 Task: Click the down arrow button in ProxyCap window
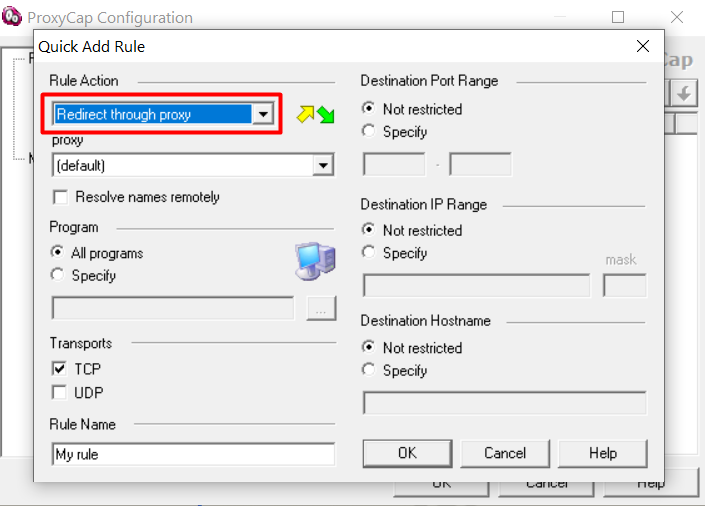click(x=684, y=94)
